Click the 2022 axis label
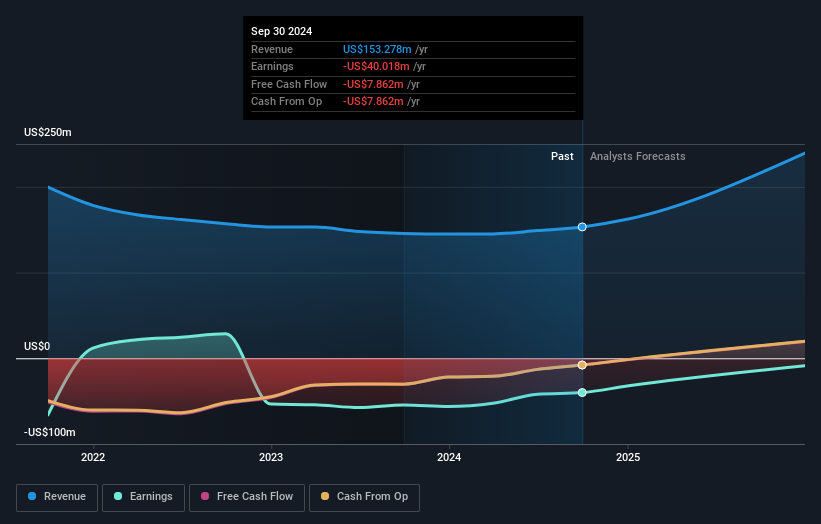821x524 pixels. click(x=93, y=458)
